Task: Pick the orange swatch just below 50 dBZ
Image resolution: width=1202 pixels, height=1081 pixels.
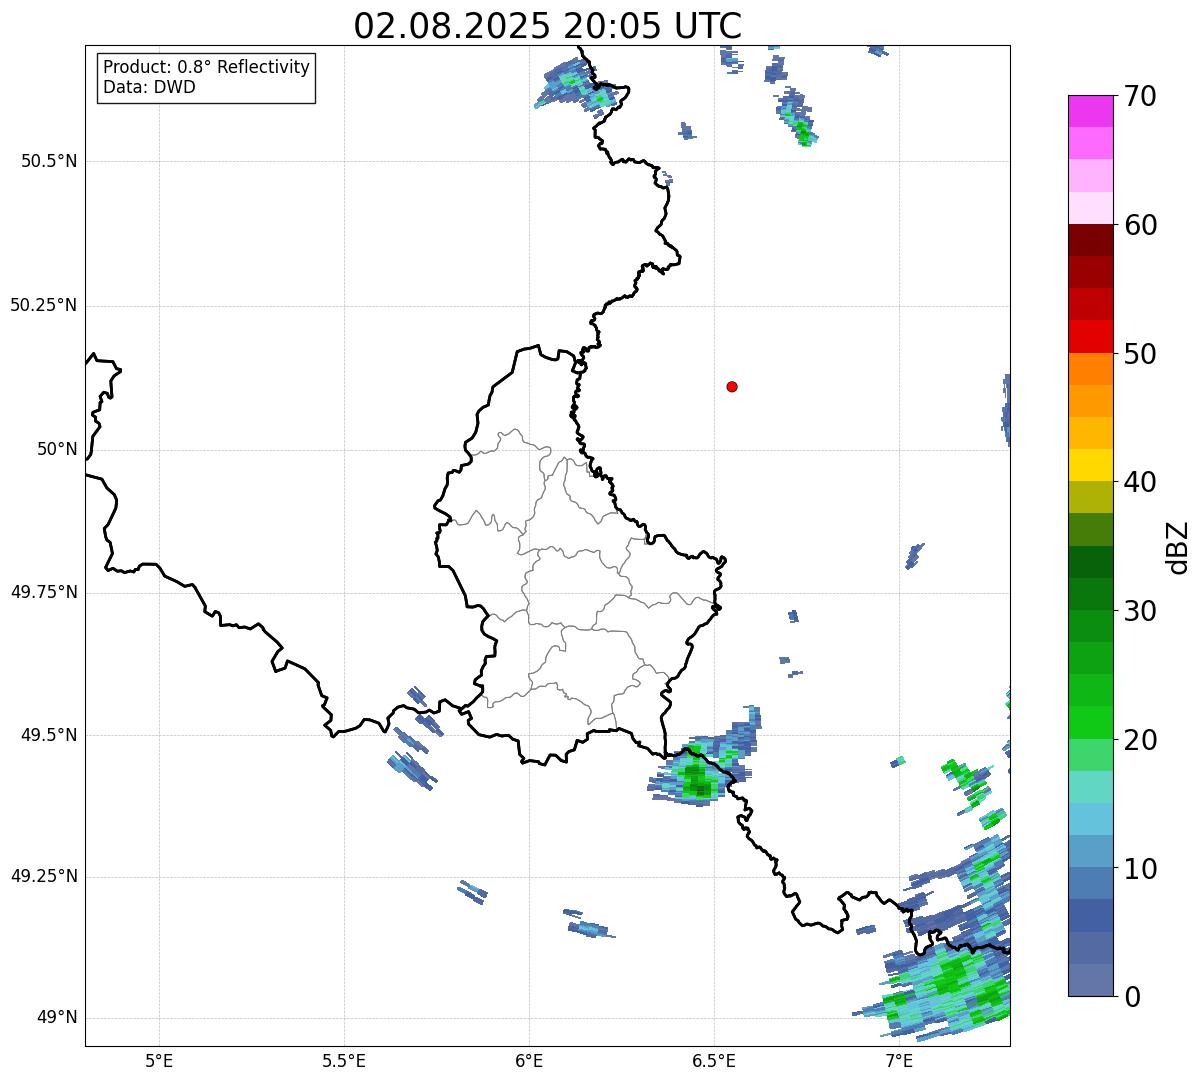Action: pos(1091,369)
